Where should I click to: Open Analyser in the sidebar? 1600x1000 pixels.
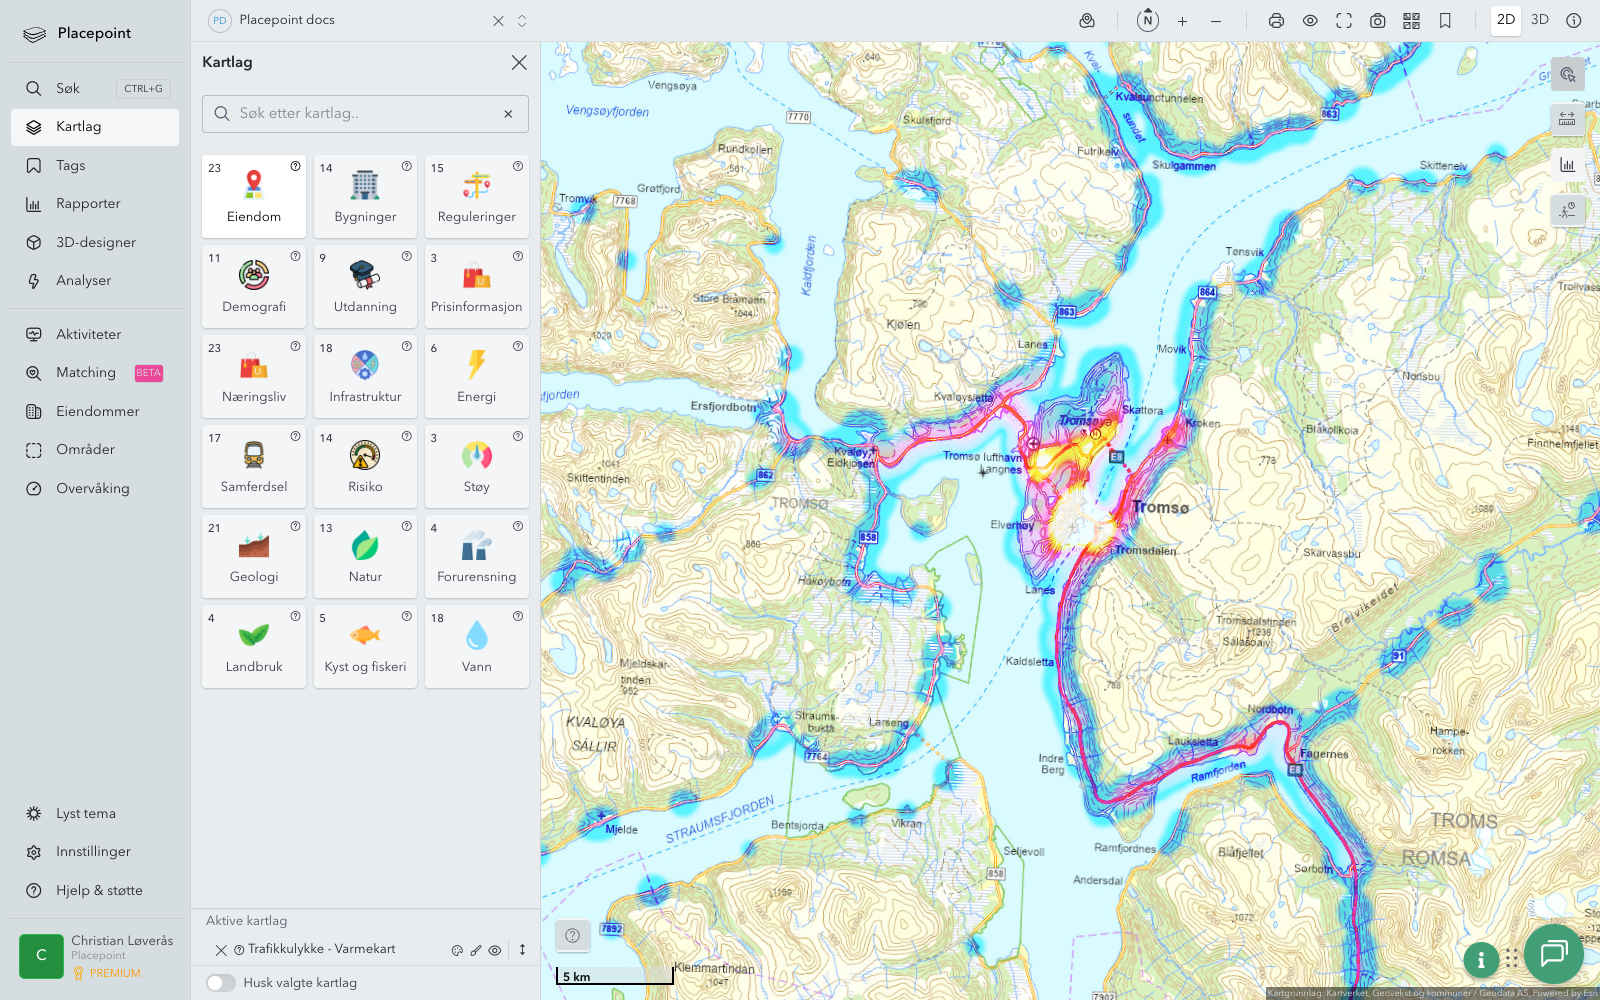[95, 281]
